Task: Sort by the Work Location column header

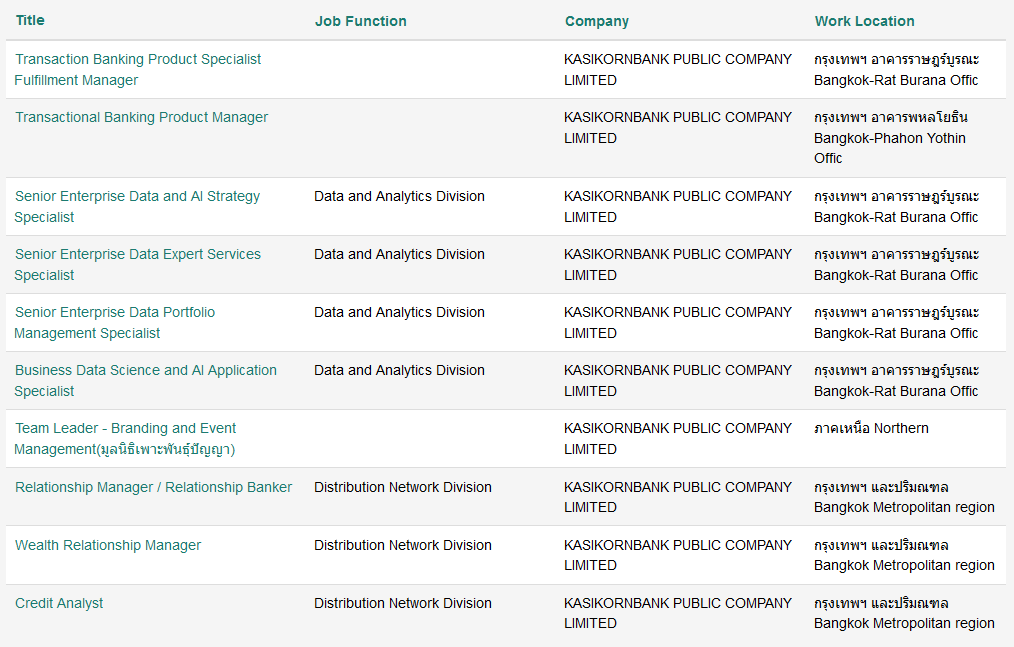Action: click(865, 21)
